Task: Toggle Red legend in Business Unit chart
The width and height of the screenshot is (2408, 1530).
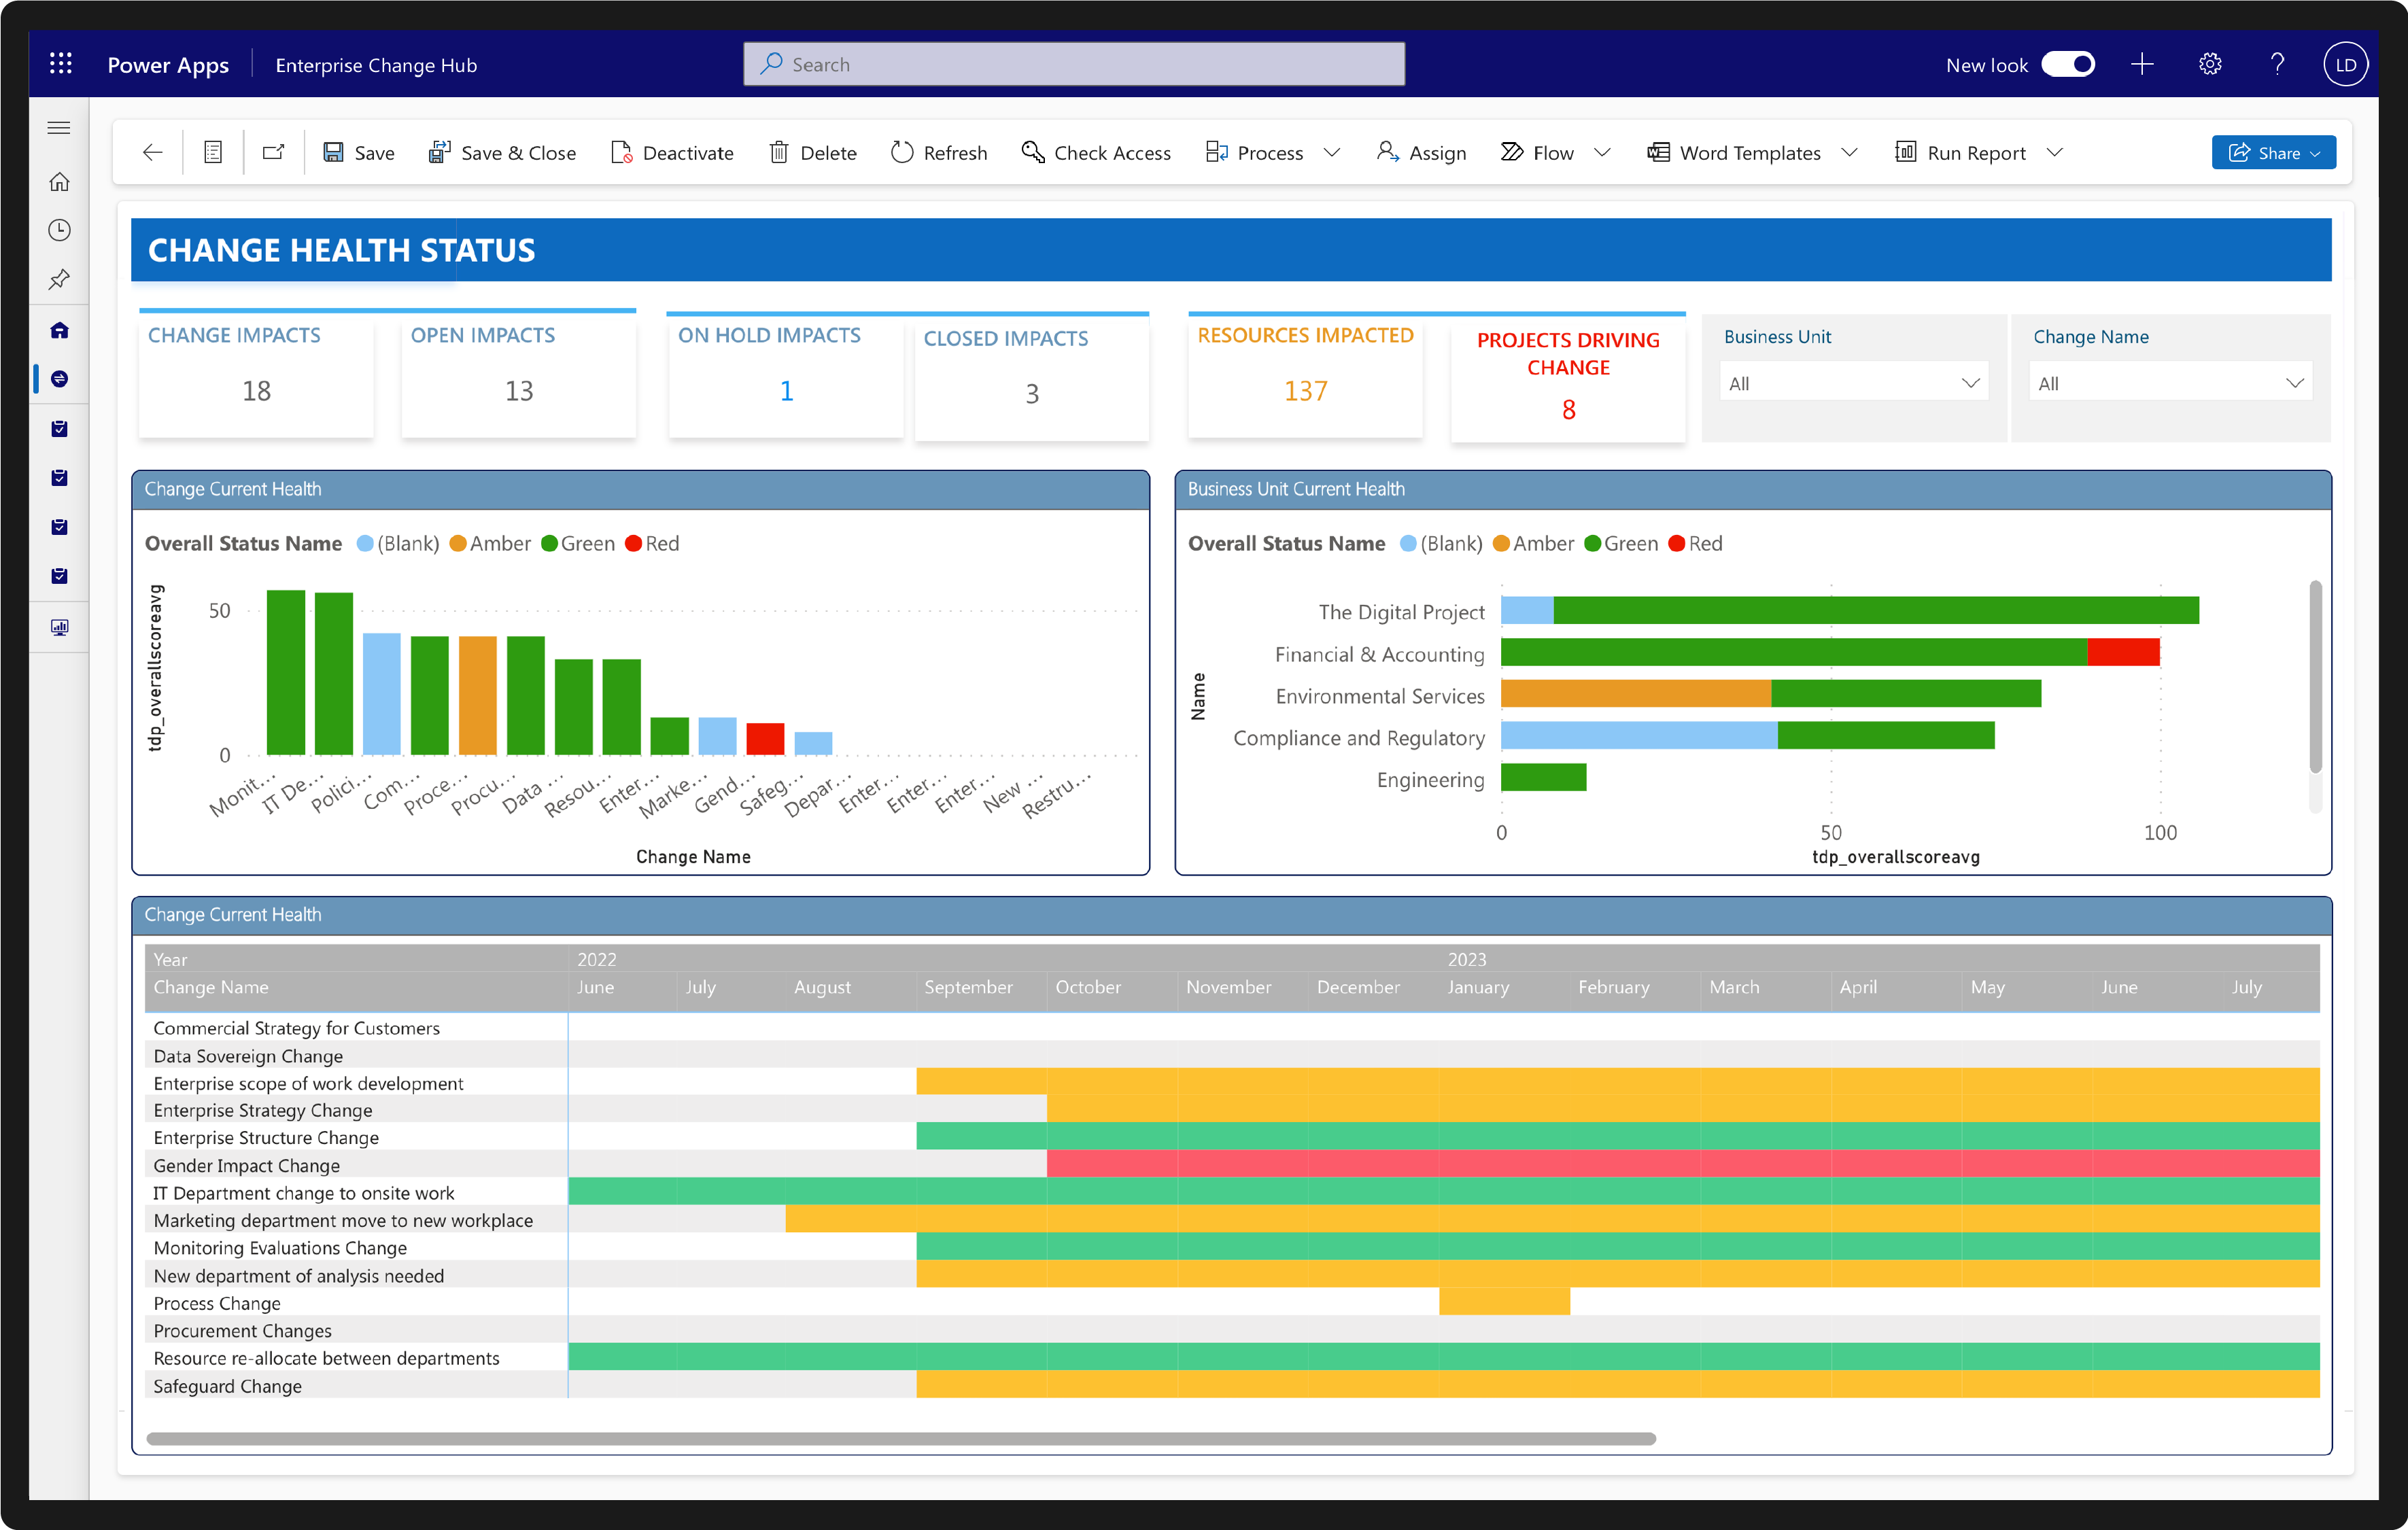Action: (1696, 543)
